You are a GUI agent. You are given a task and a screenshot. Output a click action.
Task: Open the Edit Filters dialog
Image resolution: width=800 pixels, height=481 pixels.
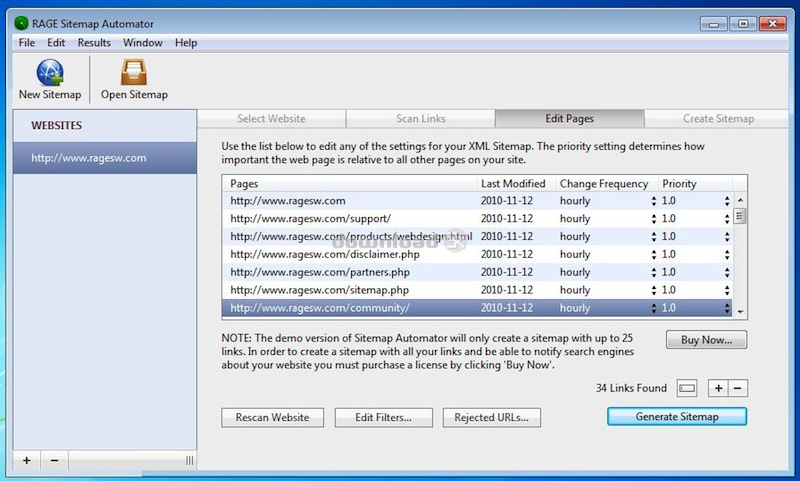pyautogui.click(x=384, y=417)
